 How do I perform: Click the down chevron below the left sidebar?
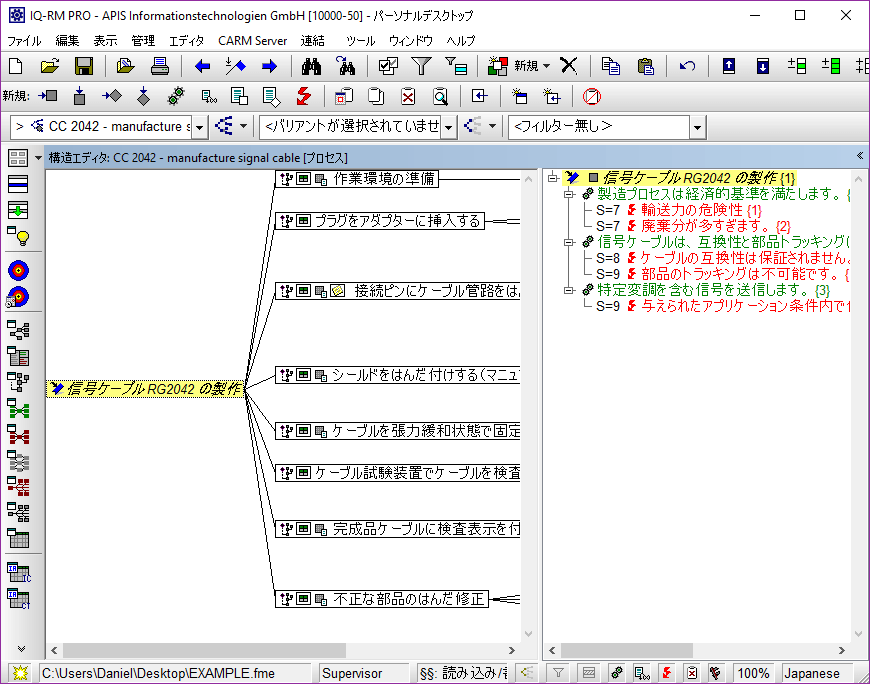point(21,648)
